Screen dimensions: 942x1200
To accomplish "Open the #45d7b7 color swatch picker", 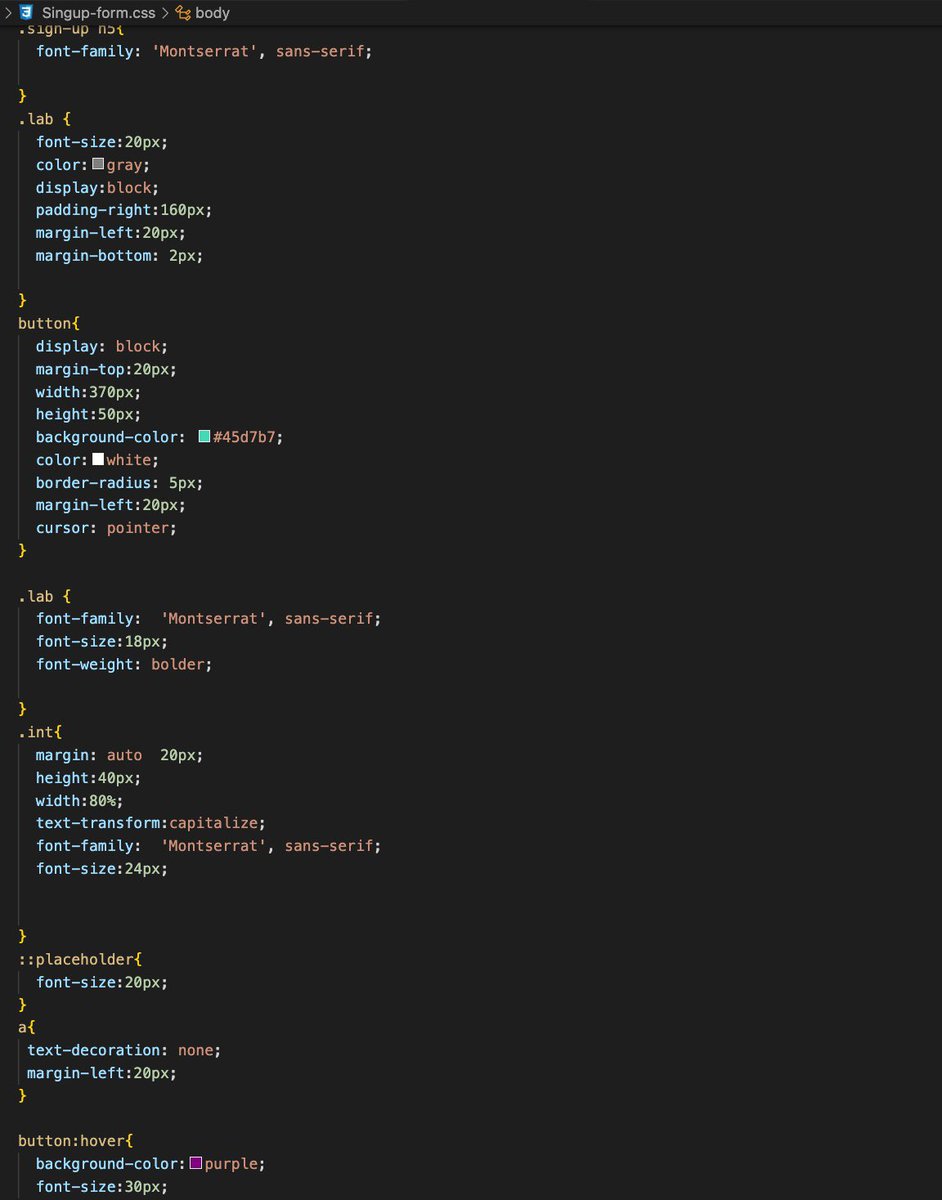I will coord(204,436).
